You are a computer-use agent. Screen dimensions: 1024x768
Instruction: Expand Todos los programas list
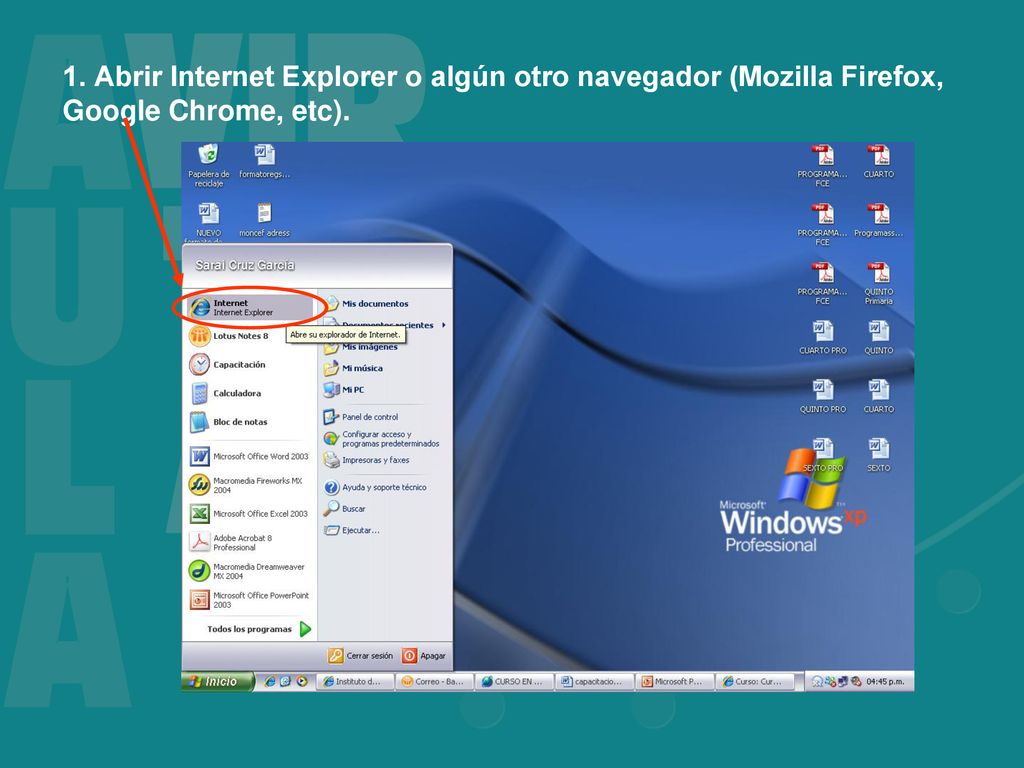(259, 630)
